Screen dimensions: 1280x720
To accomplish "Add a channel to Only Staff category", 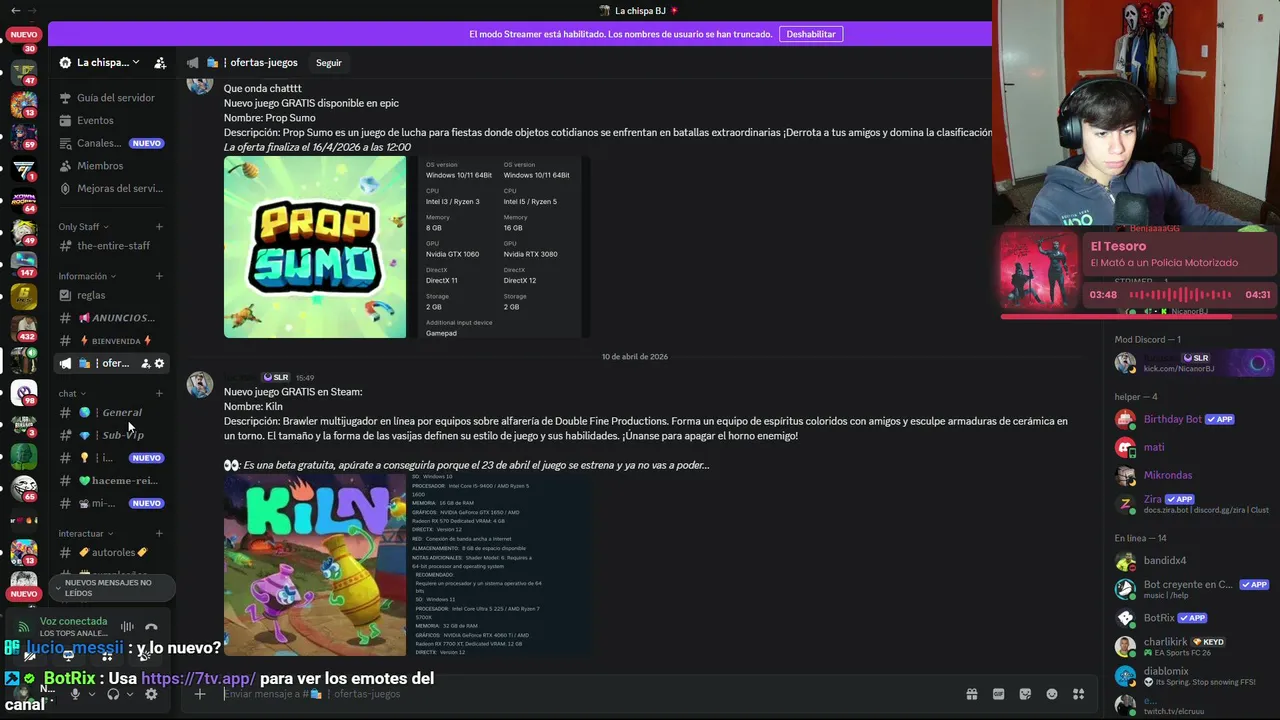I will [x=159, y=227].
